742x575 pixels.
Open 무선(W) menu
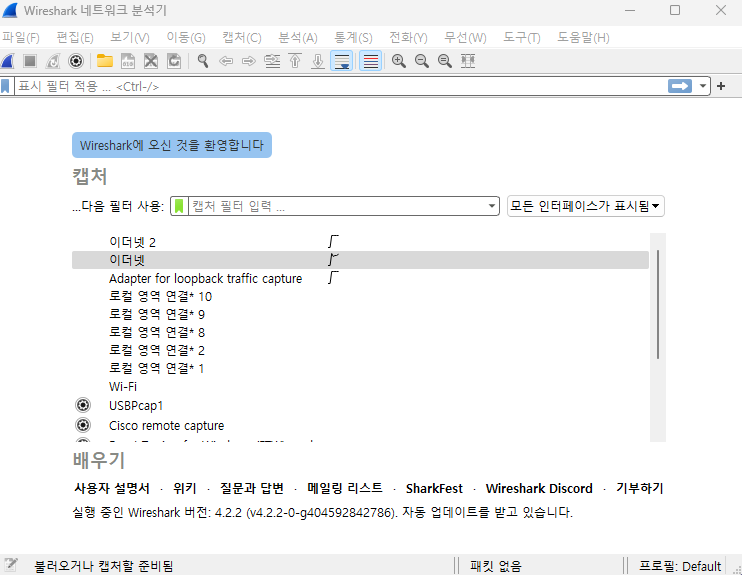pos(465,37)
